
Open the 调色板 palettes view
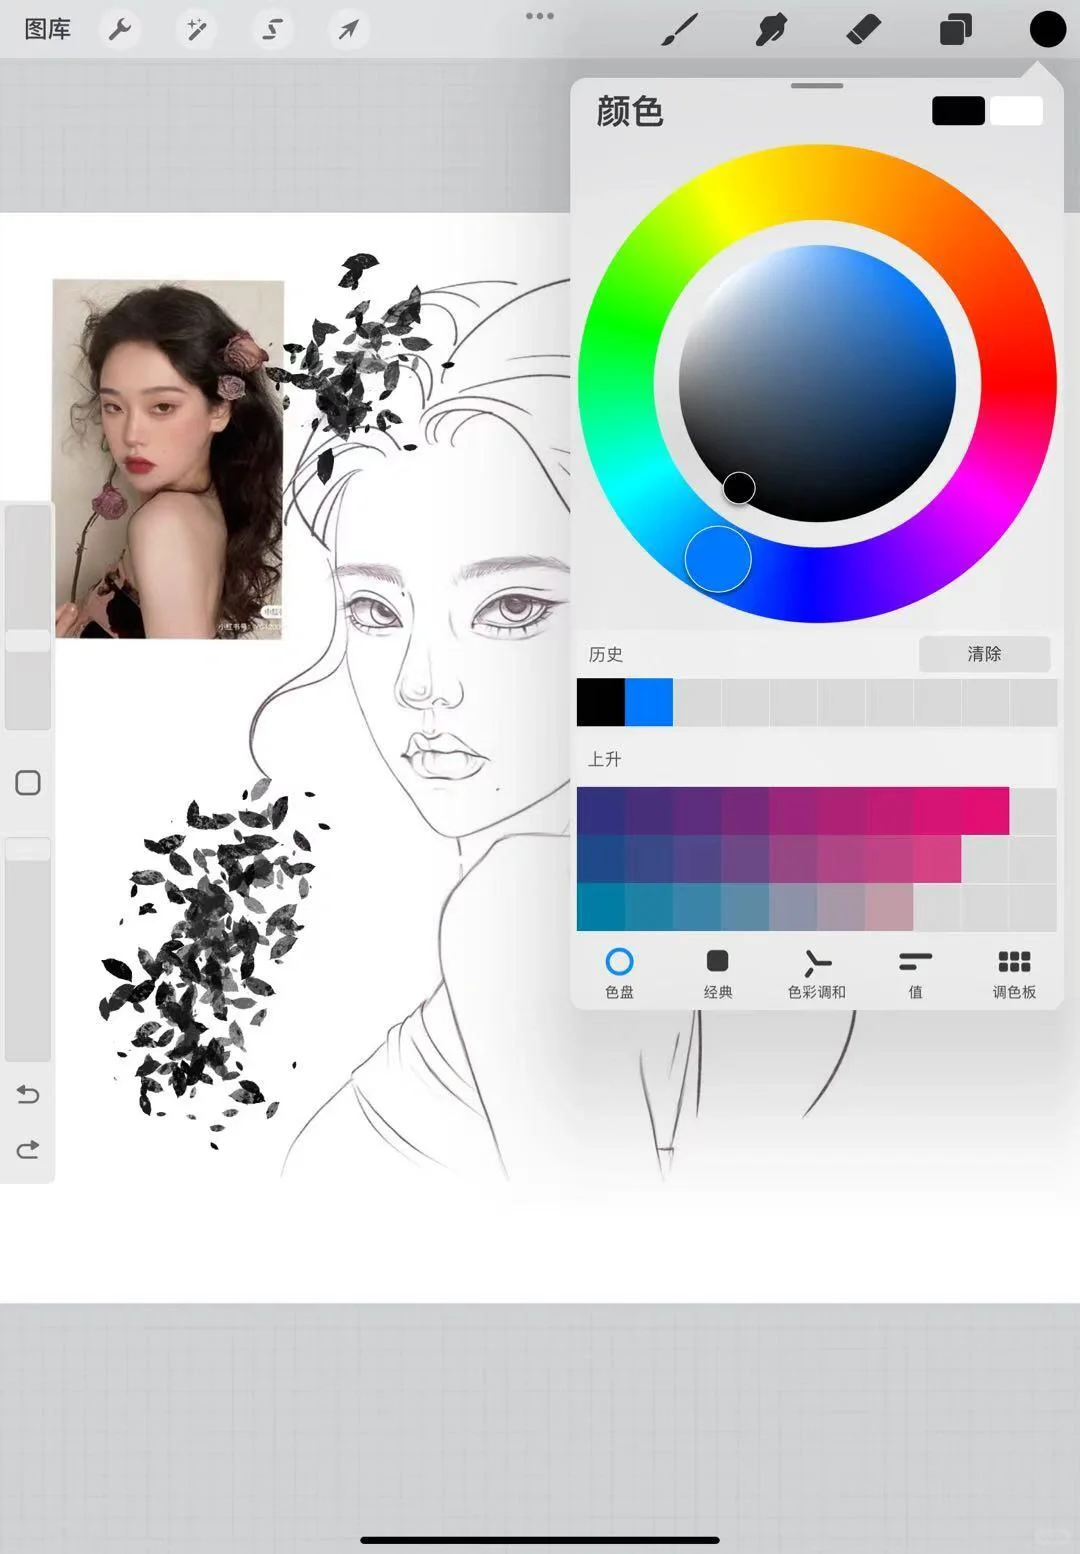tap(1014, 973)
